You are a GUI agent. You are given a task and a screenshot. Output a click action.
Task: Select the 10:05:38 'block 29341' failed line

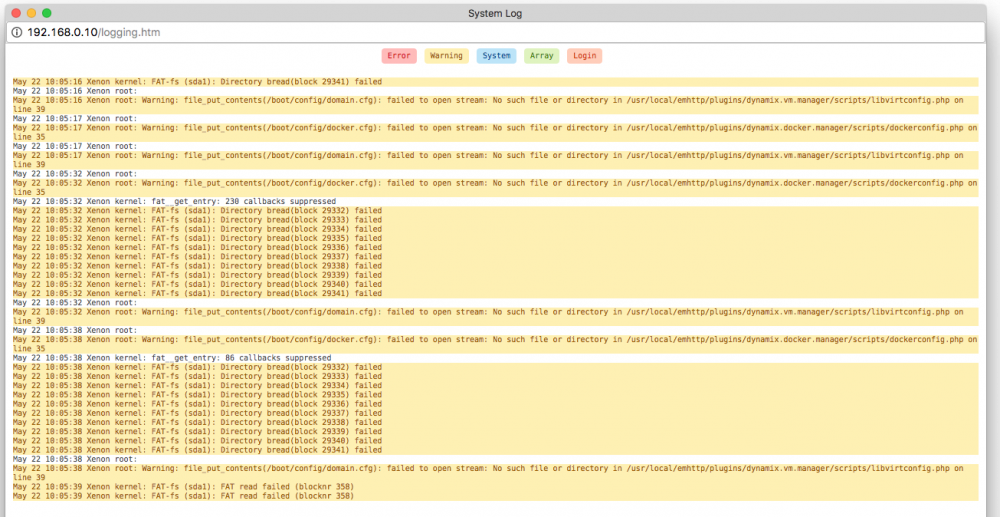(495, 450)
